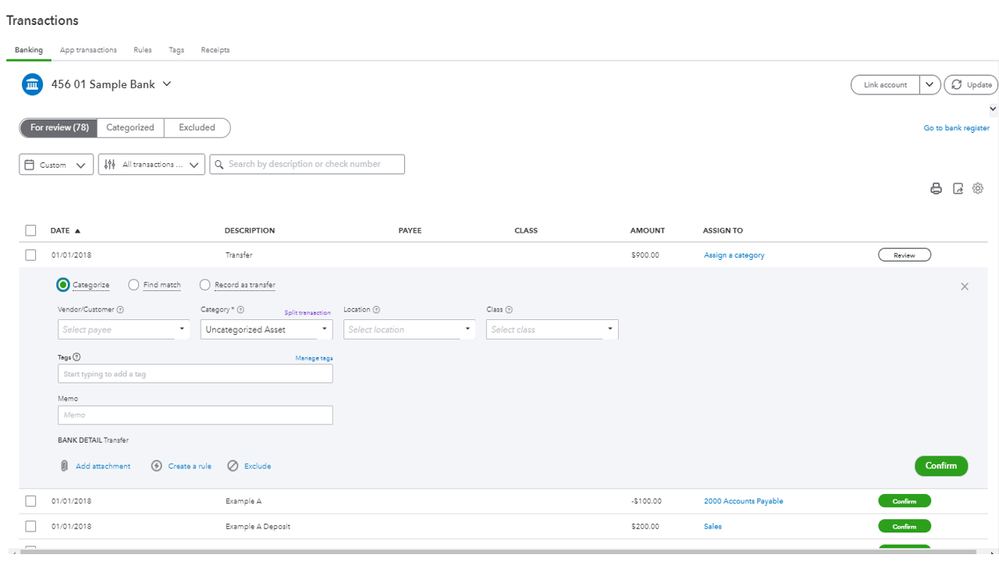Tick the select-all header checkbox

coord(31,231)
